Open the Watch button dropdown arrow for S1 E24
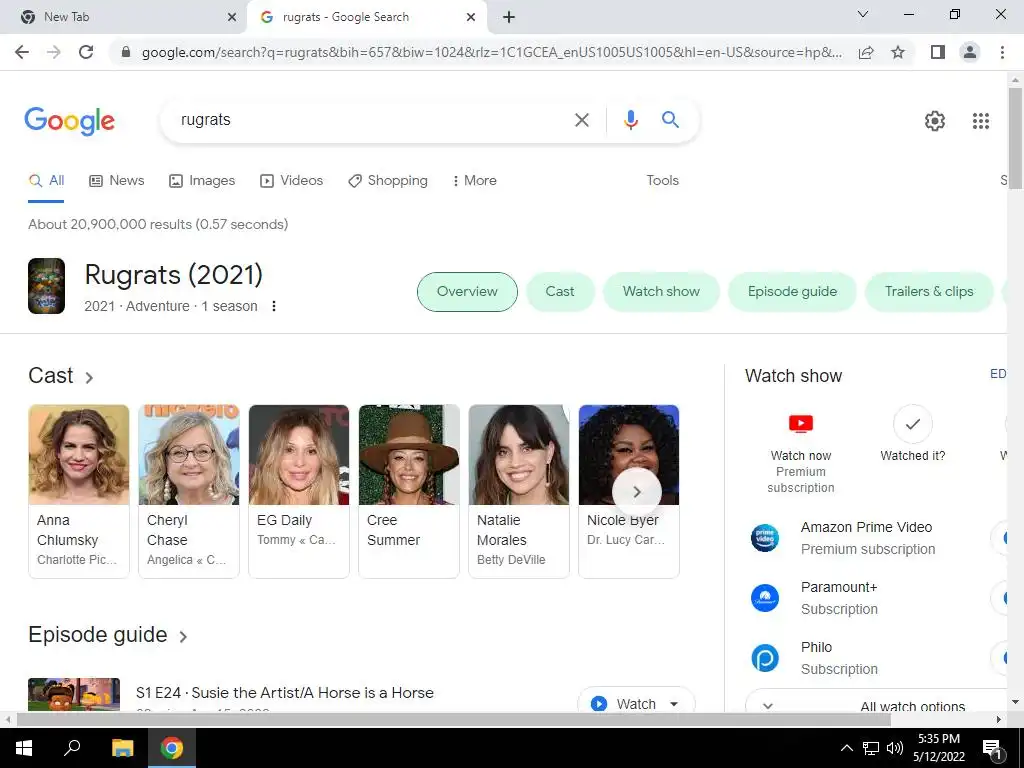 coord(674,704)
